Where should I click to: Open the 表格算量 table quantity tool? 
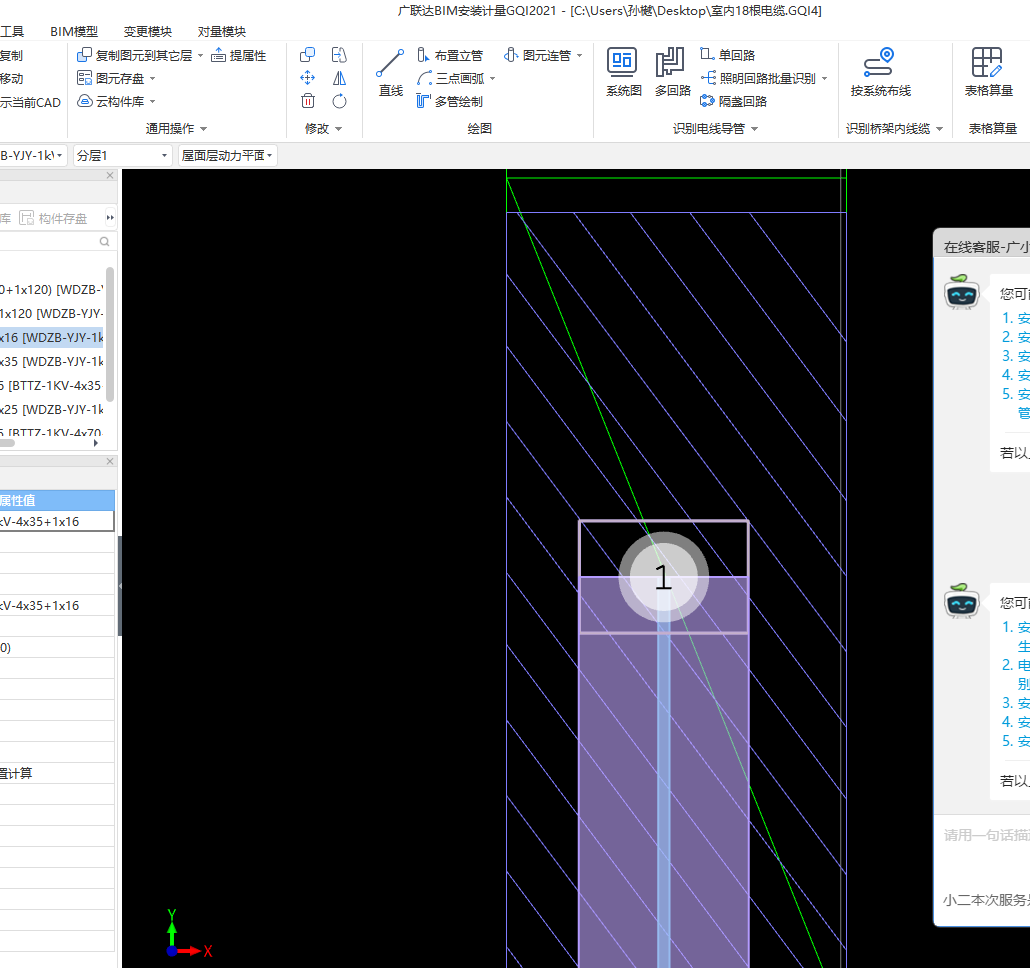pyautogui.click(x=988, y=73)
